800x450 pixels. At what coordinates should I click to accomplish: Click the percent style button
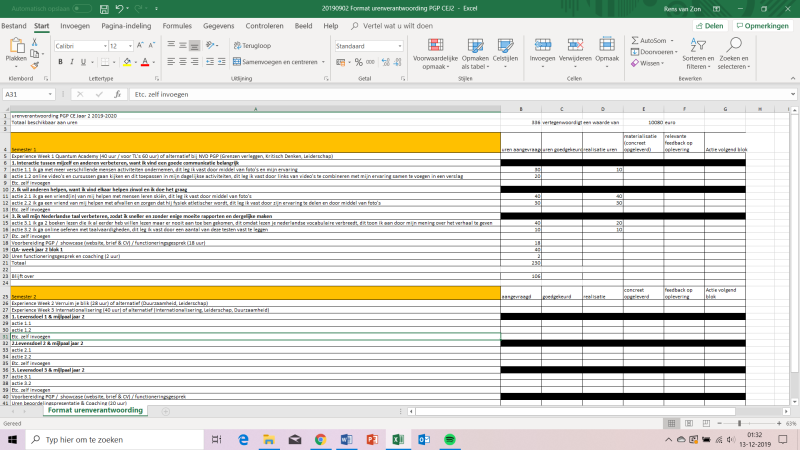359,62
